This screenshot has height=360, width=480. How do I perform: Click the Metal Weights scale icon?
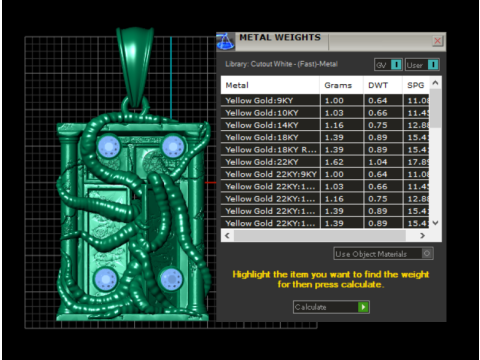[x=226, y=42]
